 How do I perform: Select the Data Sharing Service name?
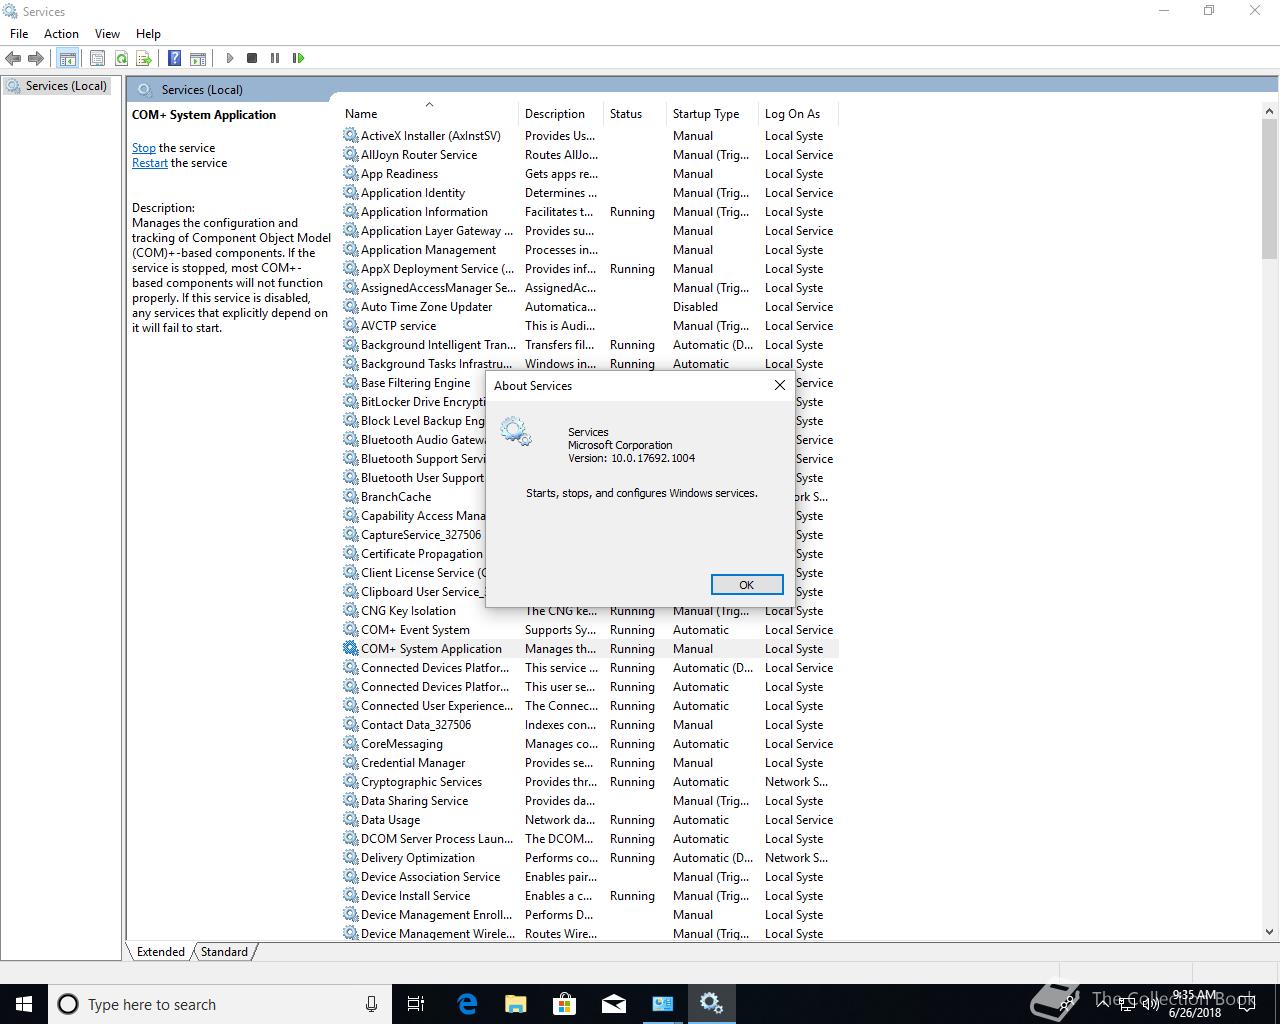click(x=414, y=801)
